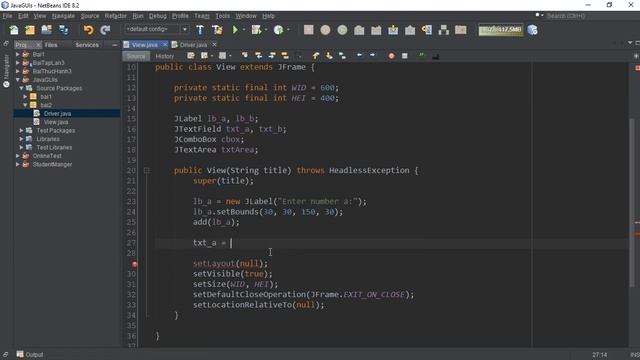Image resolution: width=640 pixels, height=360 pixels.
Task: Toggle the History view button
Action: click(165, 56)
